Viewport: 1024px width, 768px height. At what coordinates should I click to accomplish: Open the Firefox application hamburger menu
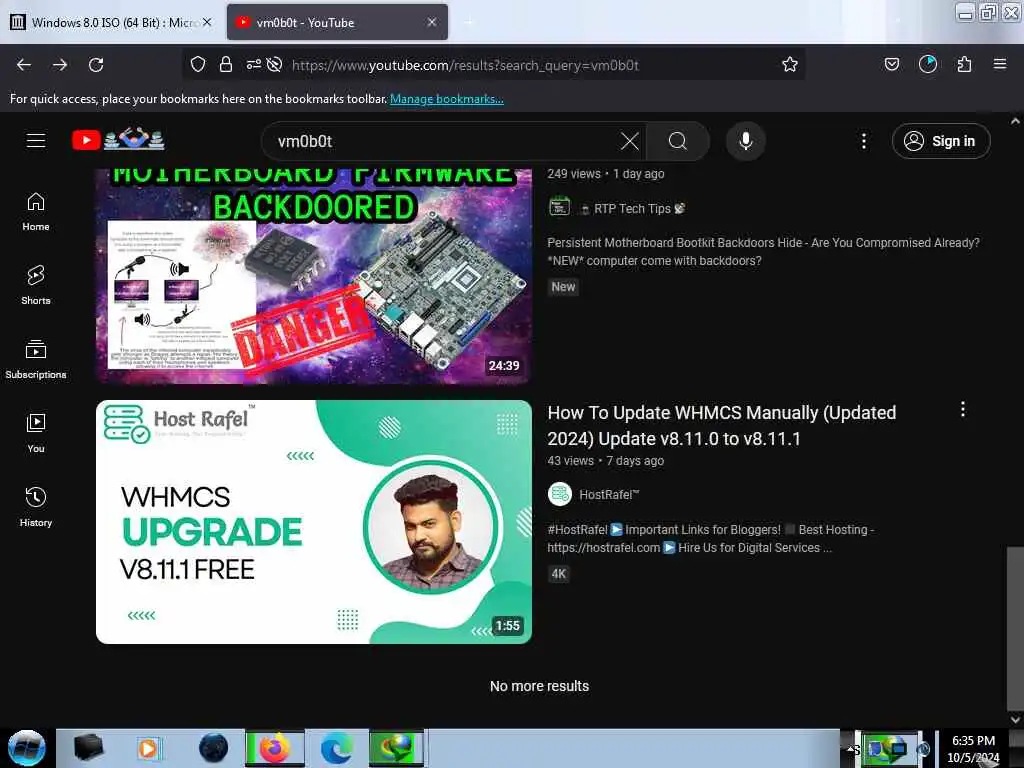point(999,64)
